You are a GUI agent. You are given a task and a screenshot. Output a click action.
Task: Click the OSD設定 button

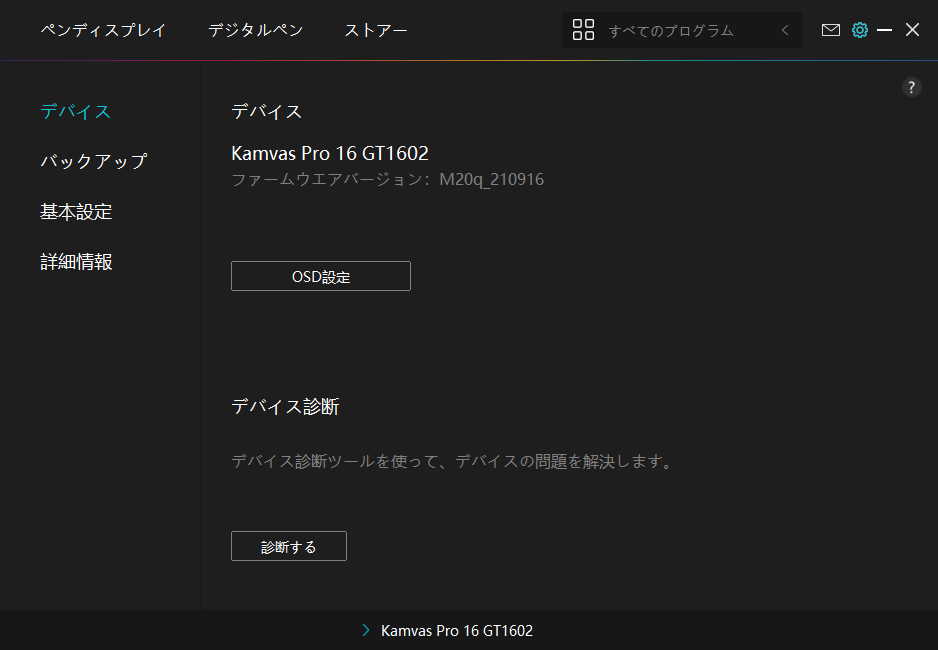click(x=321, y=276)
